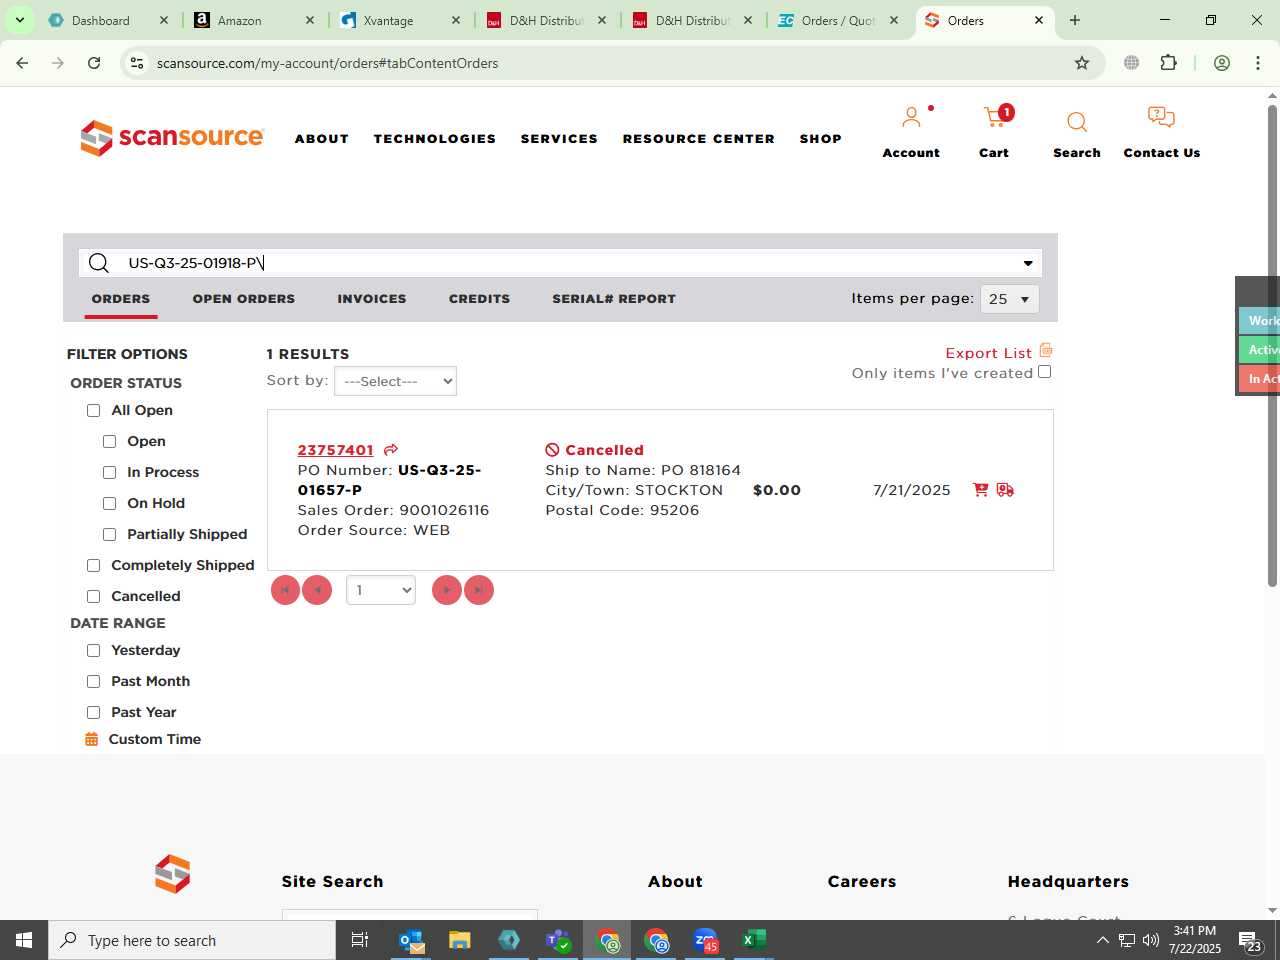Open Excel from the taskbar

click(754, 940)
